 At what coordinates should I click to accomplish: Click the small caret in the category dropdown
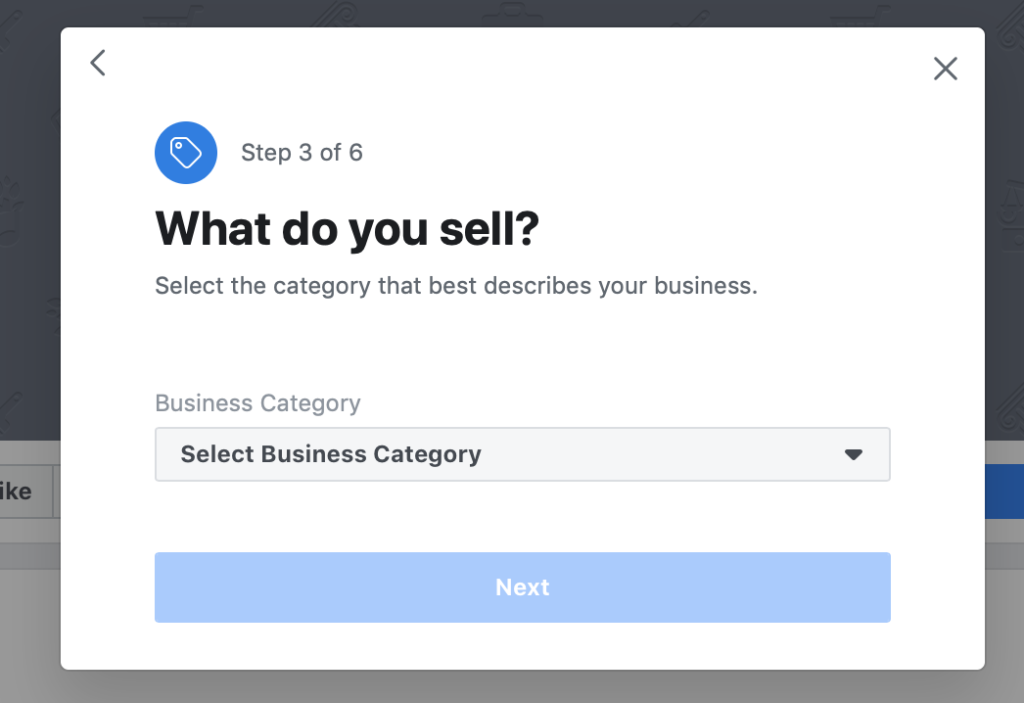(x=853, y=454)
